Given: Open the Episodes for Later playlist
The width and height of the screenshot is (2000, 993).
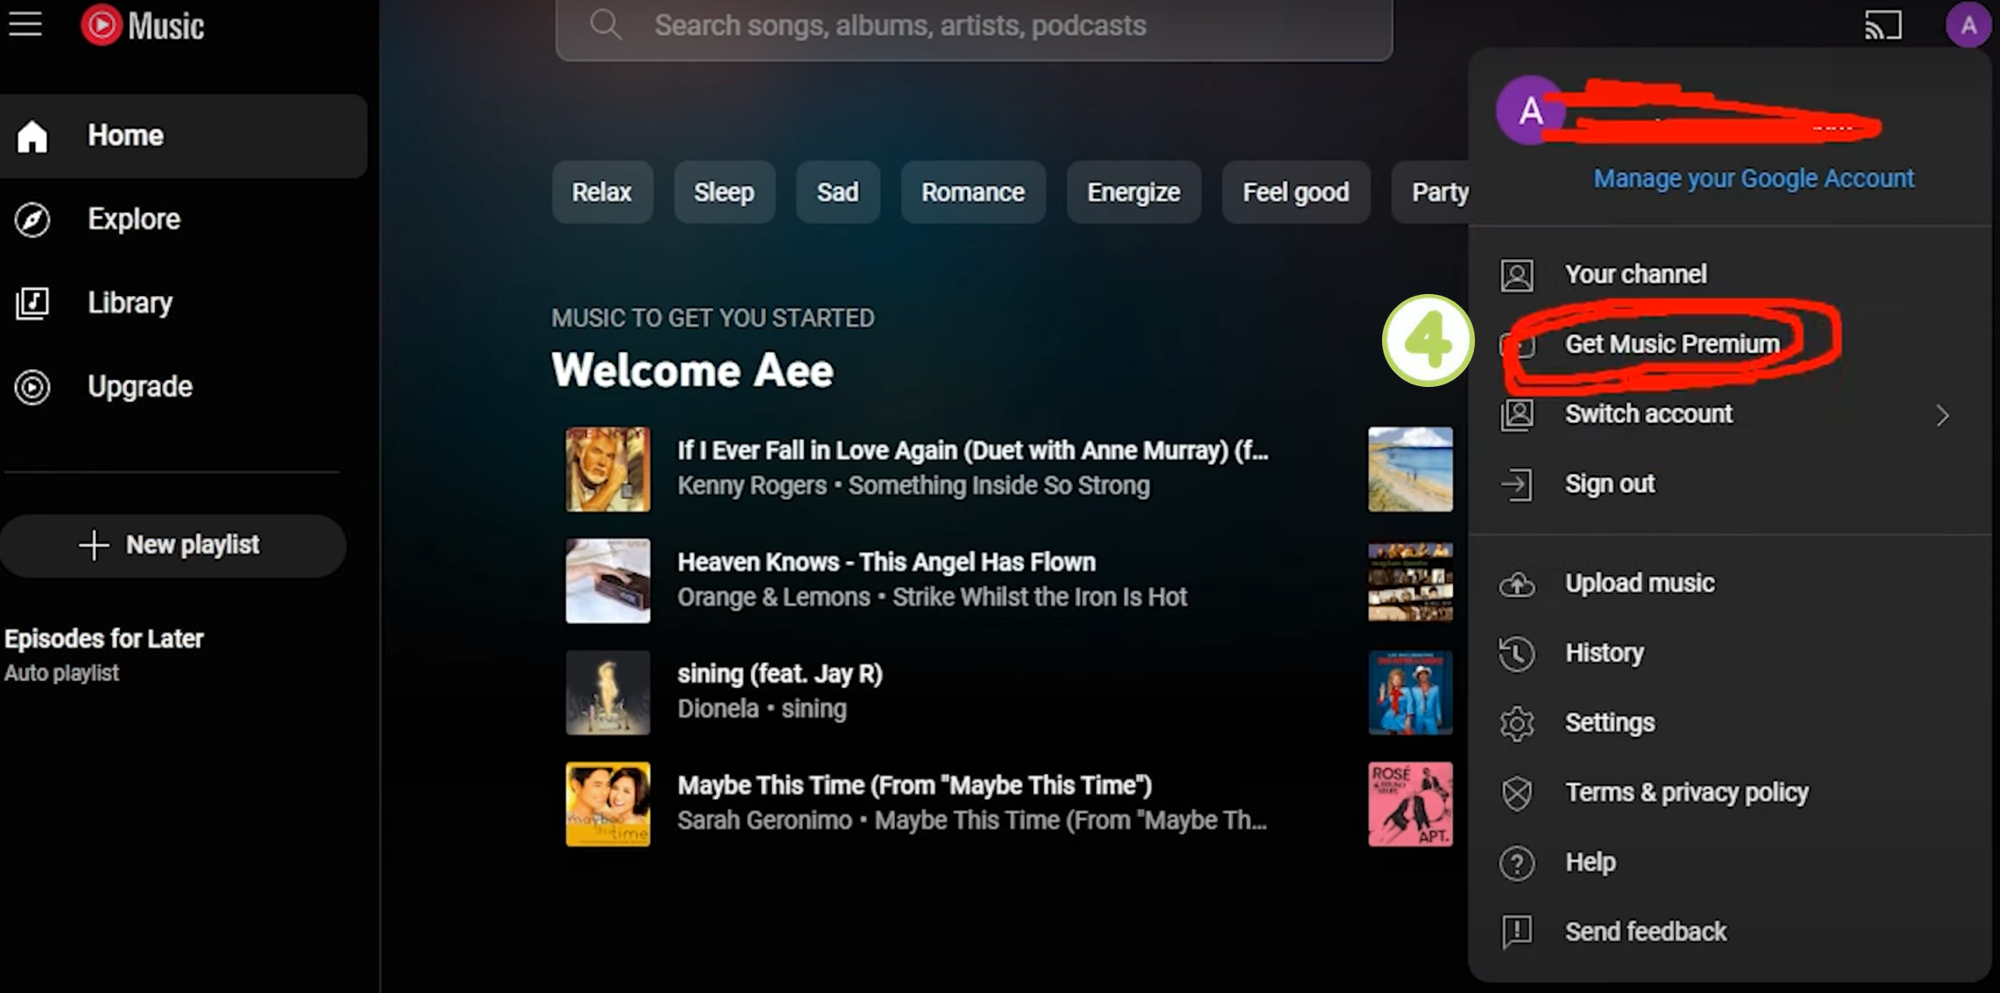Looking at the screenshot, I should click(104, 654).
